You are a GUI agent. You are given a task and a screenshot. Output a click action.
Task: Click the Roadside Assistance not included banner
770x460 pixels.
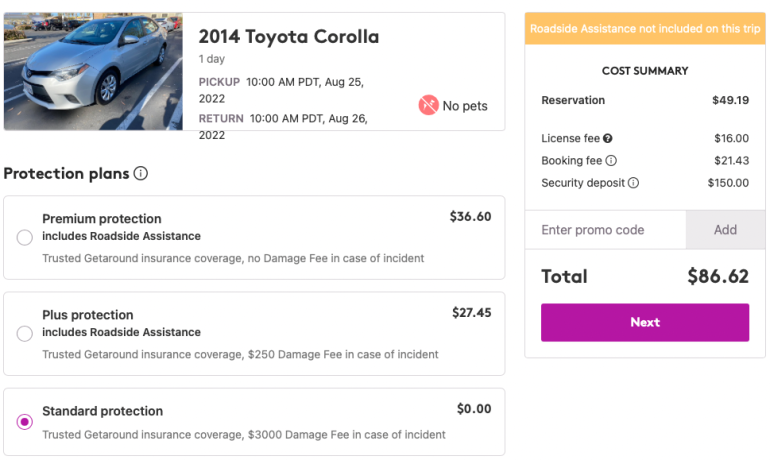click(645, 29)
